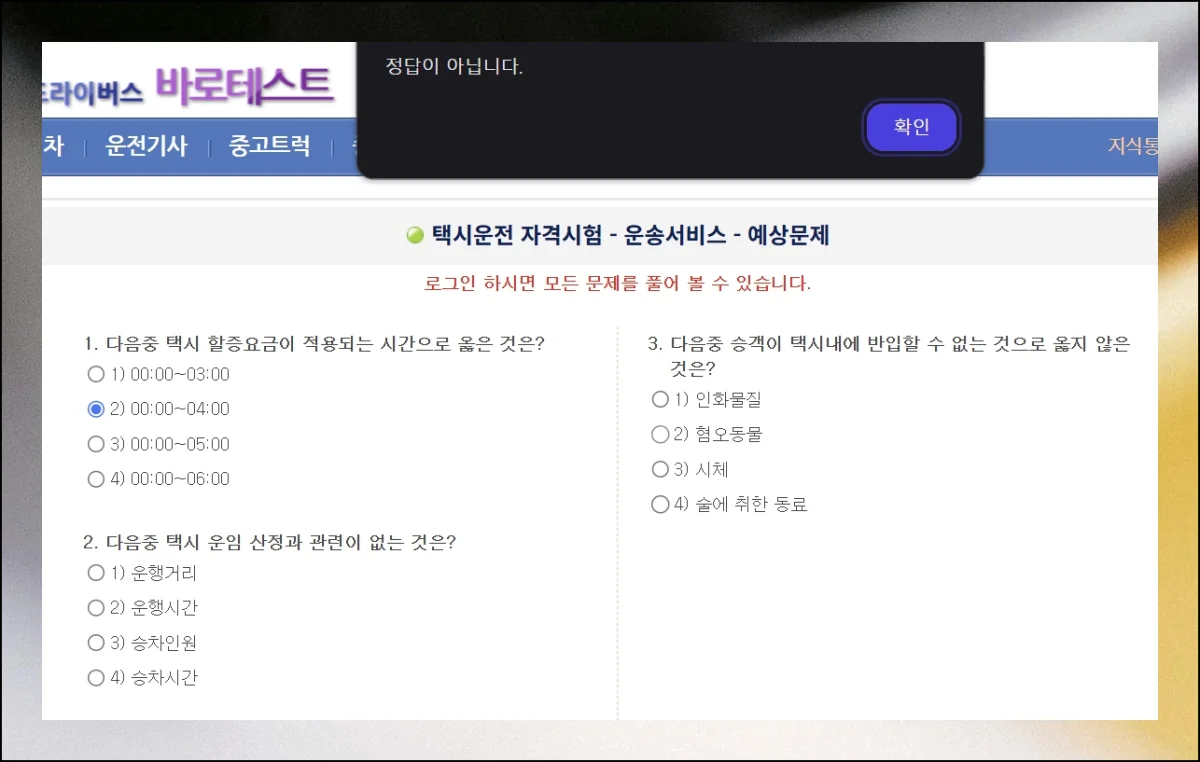1200x762 pixels.
Task: Open the 중고트럭 menu item
Action: tap(269, 146)
